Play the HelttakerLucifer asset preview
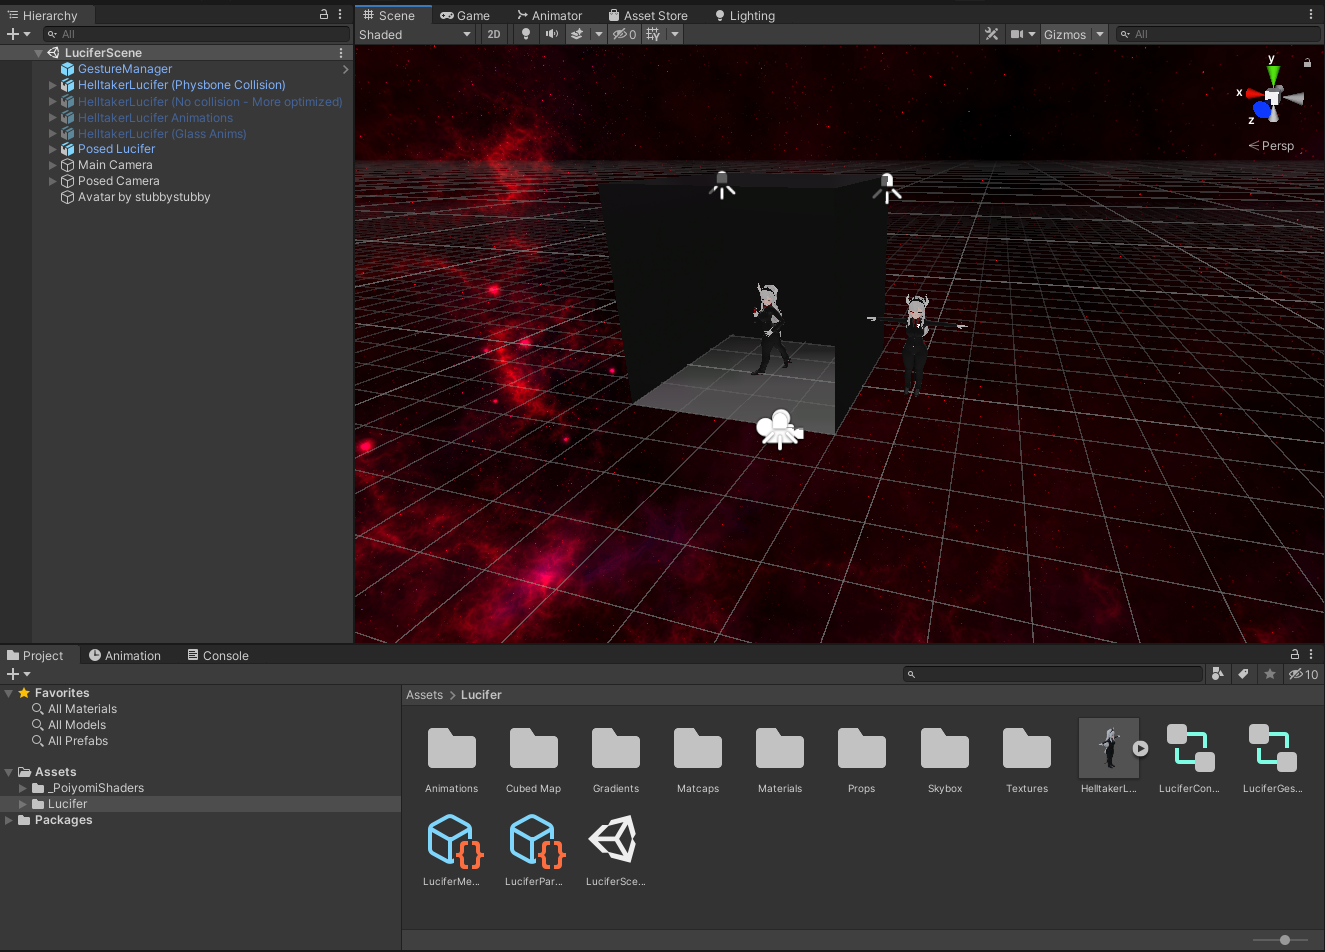The width and height of the screenshot is (1325, 952). 1140,748
